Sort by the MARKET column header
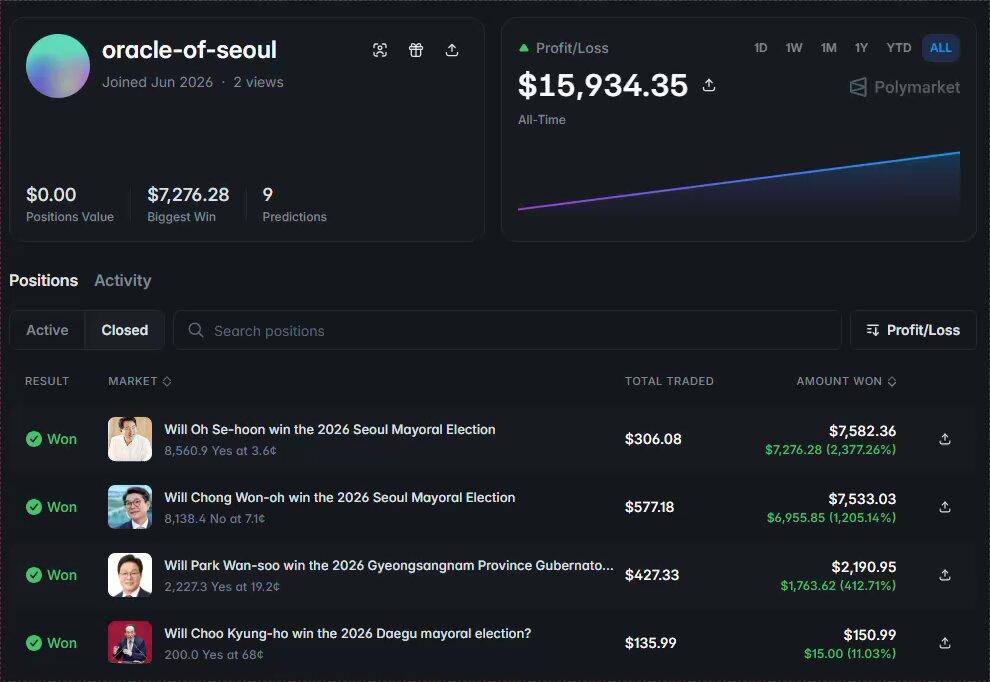 point(140,381)
